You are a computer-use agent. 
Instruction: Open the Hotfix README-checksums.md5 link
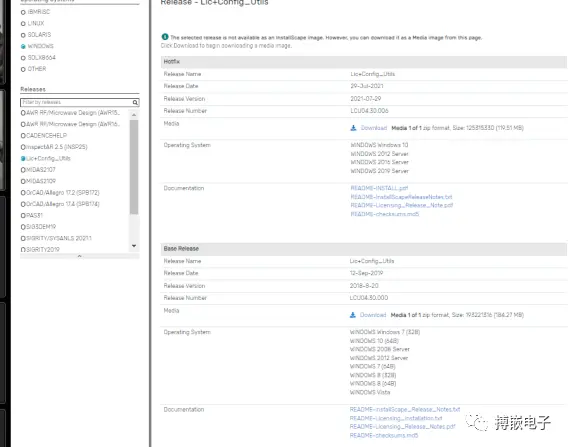tap(385, 214)
